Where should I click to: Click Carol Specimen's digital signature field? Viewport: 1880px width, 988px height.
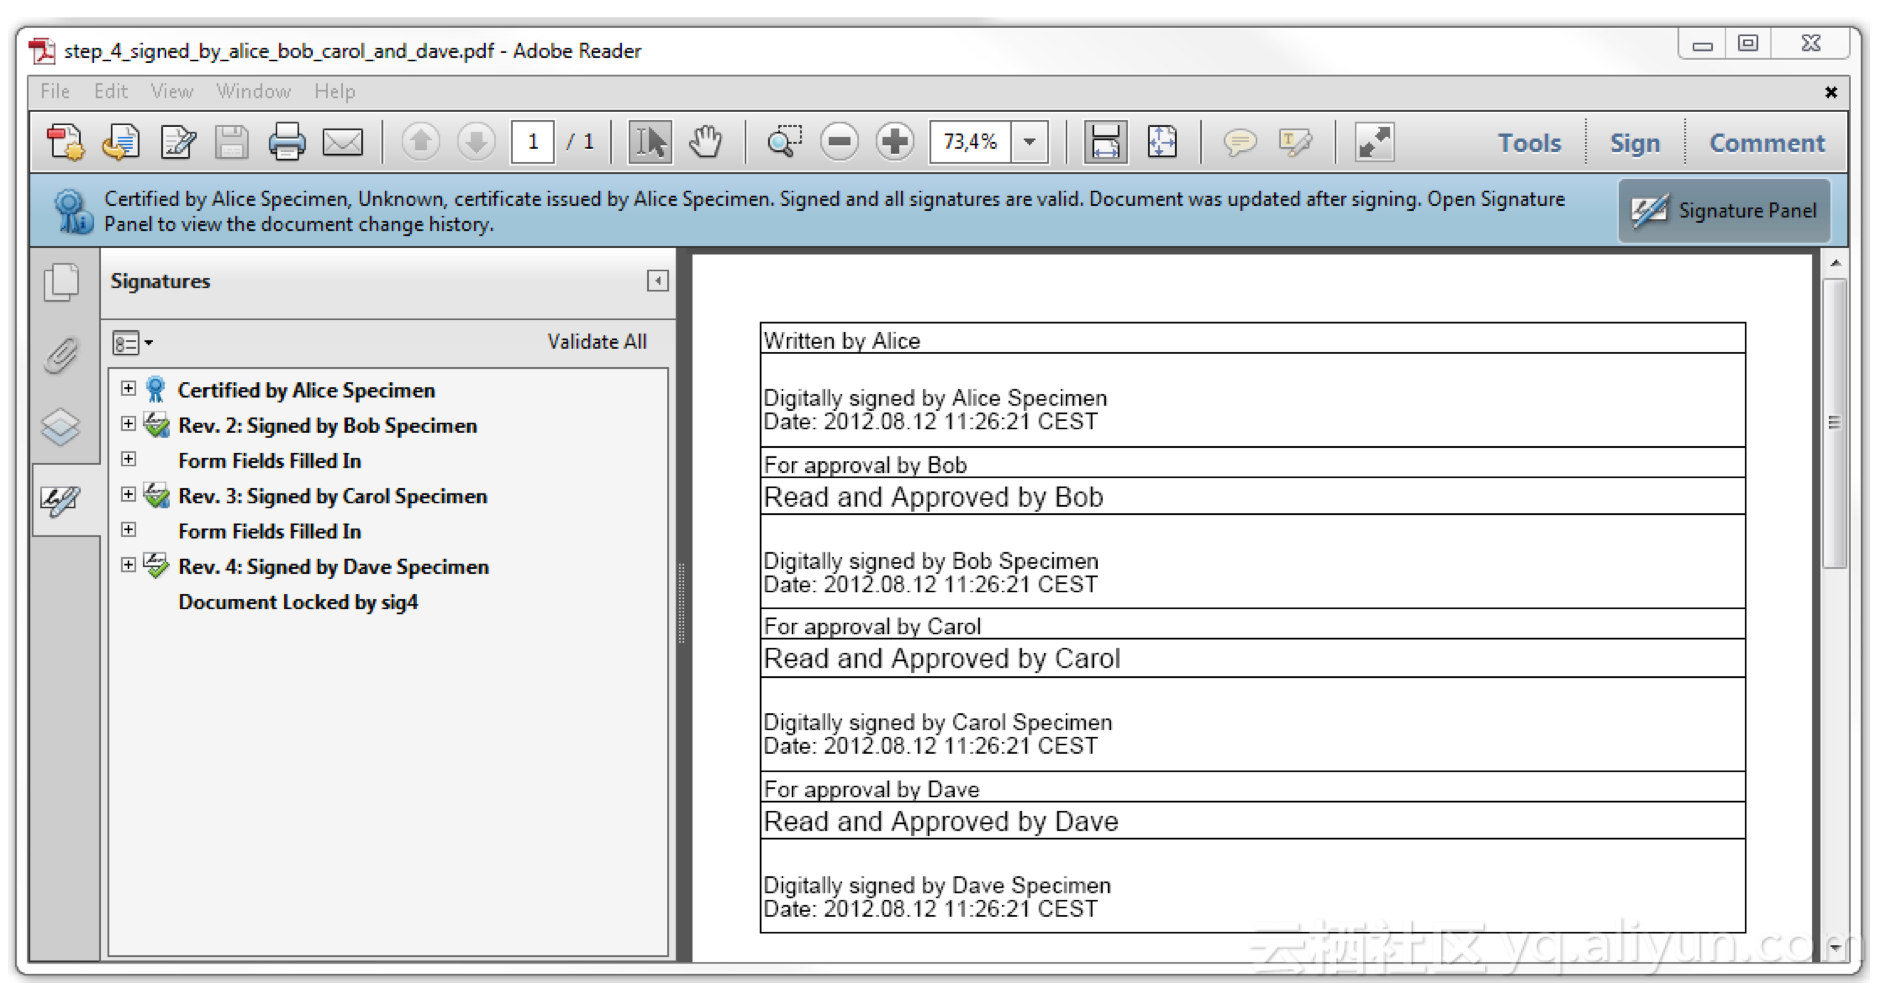pyautogui.click(x=1253, y=724)
